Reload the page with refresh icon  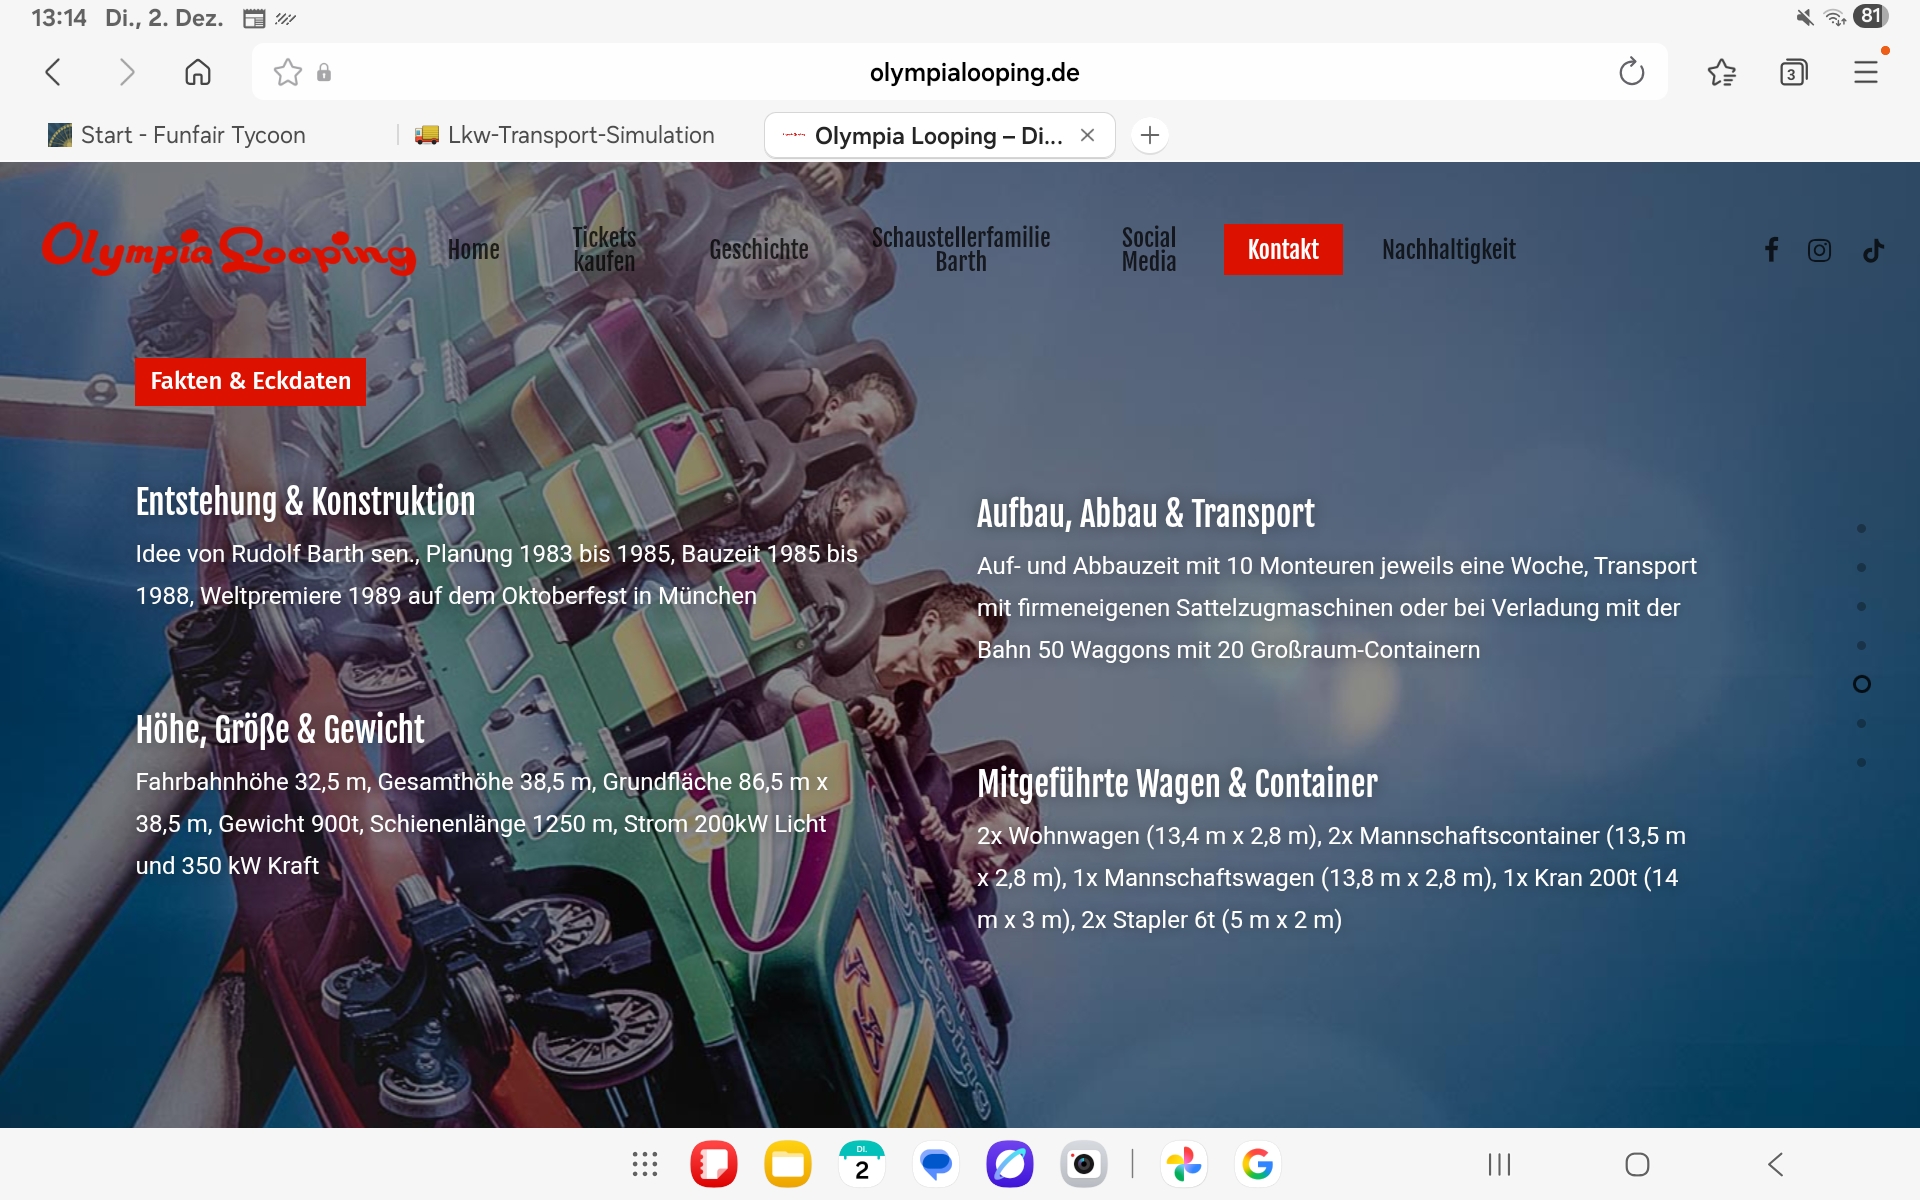click(1631, 72)
